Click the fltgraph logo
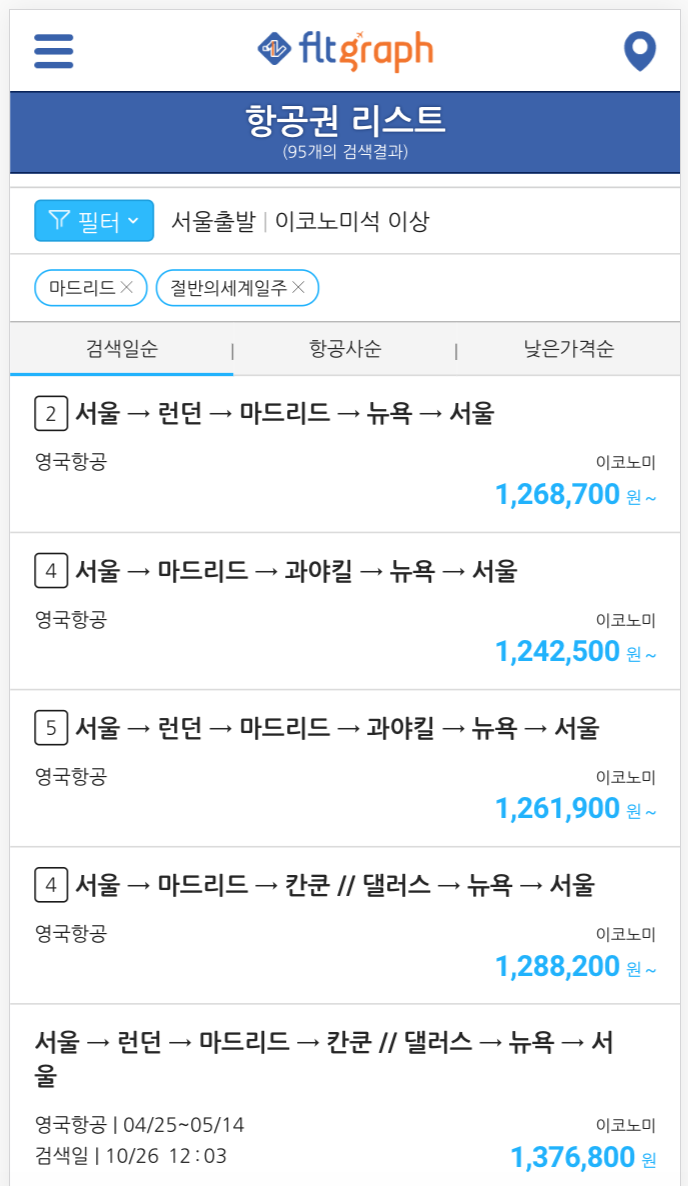The image size is (688, 1186). pyautogui.click(x=344, y=48)
